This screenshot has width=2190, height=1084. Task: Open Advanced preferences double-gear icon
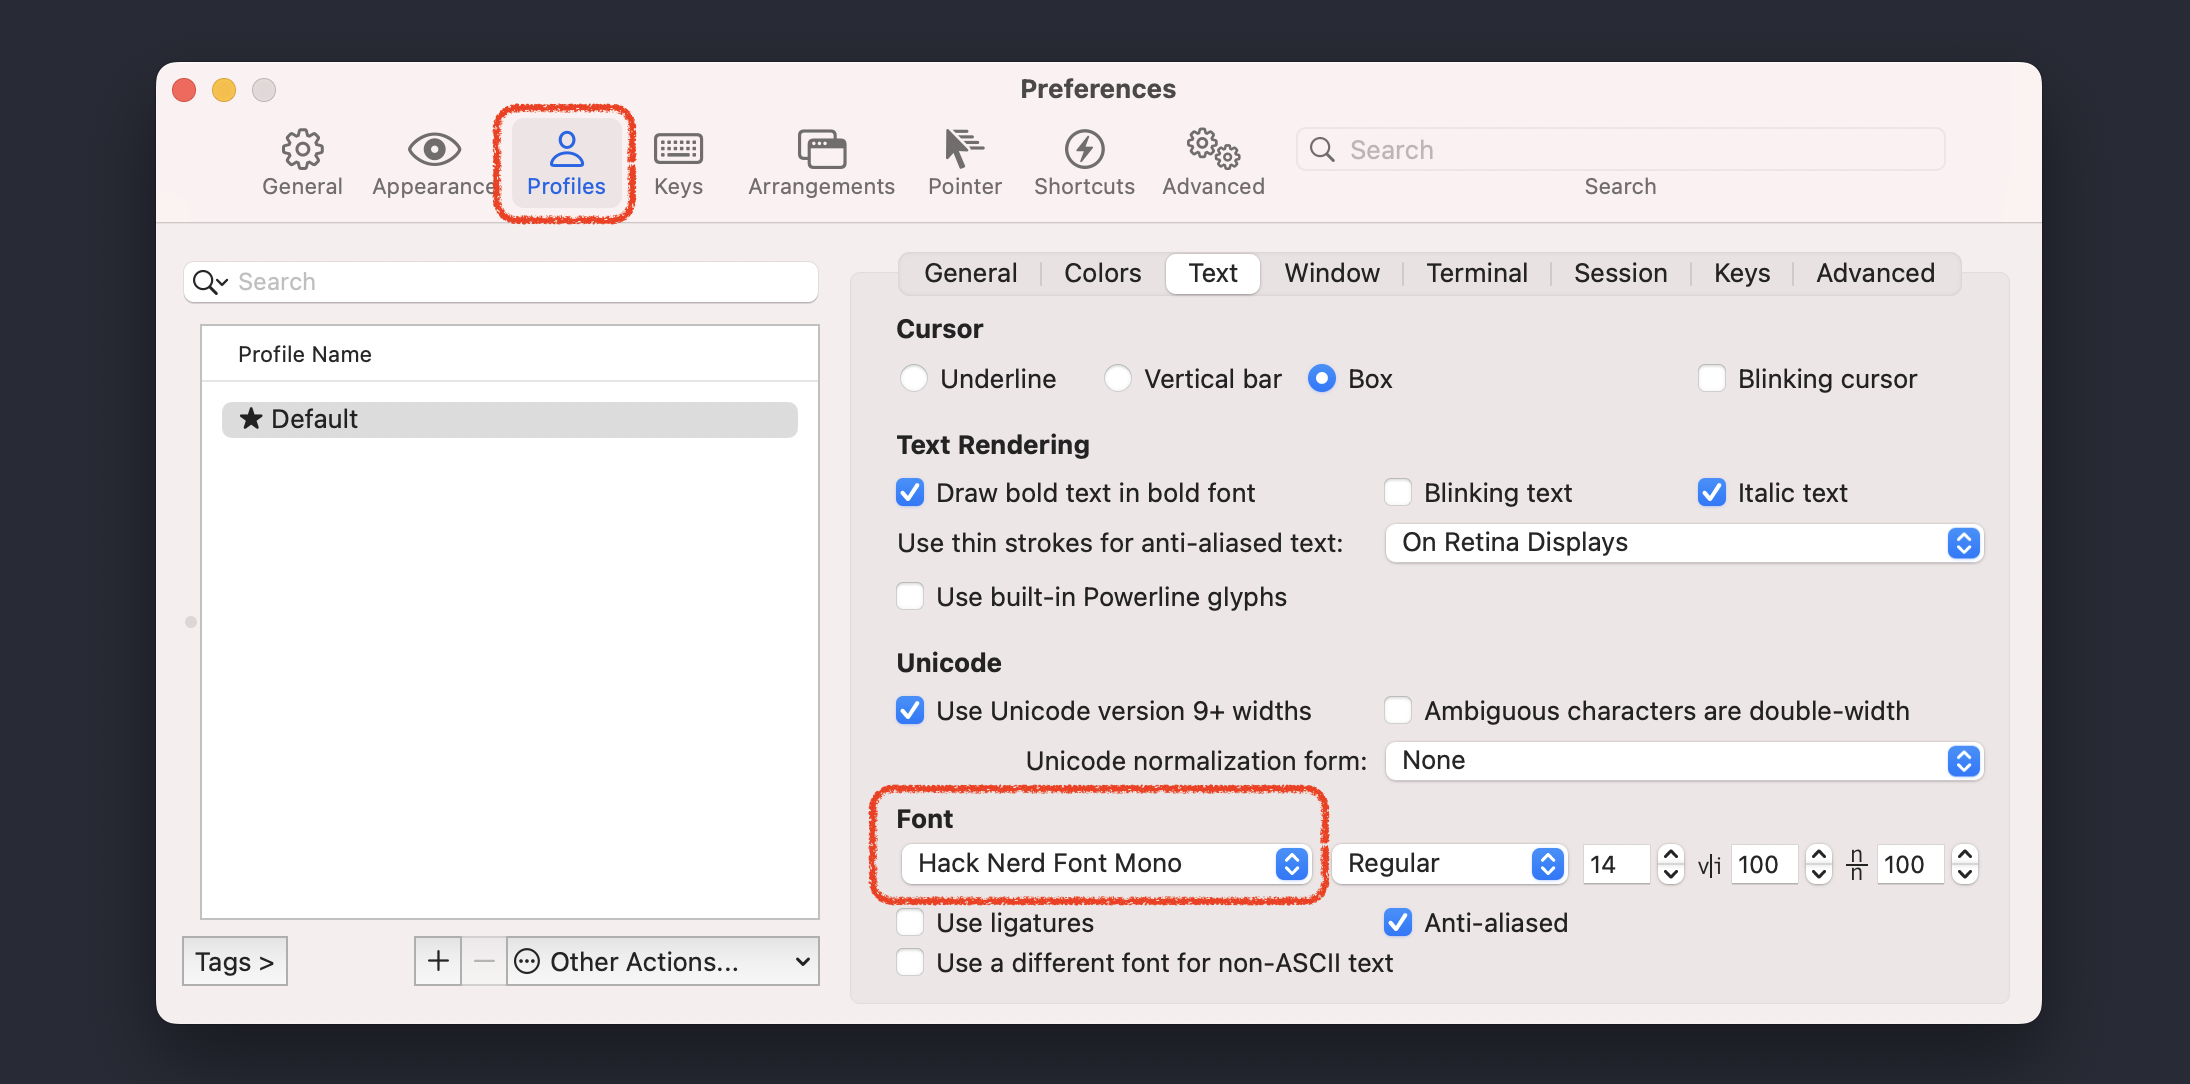point(1213,150)
